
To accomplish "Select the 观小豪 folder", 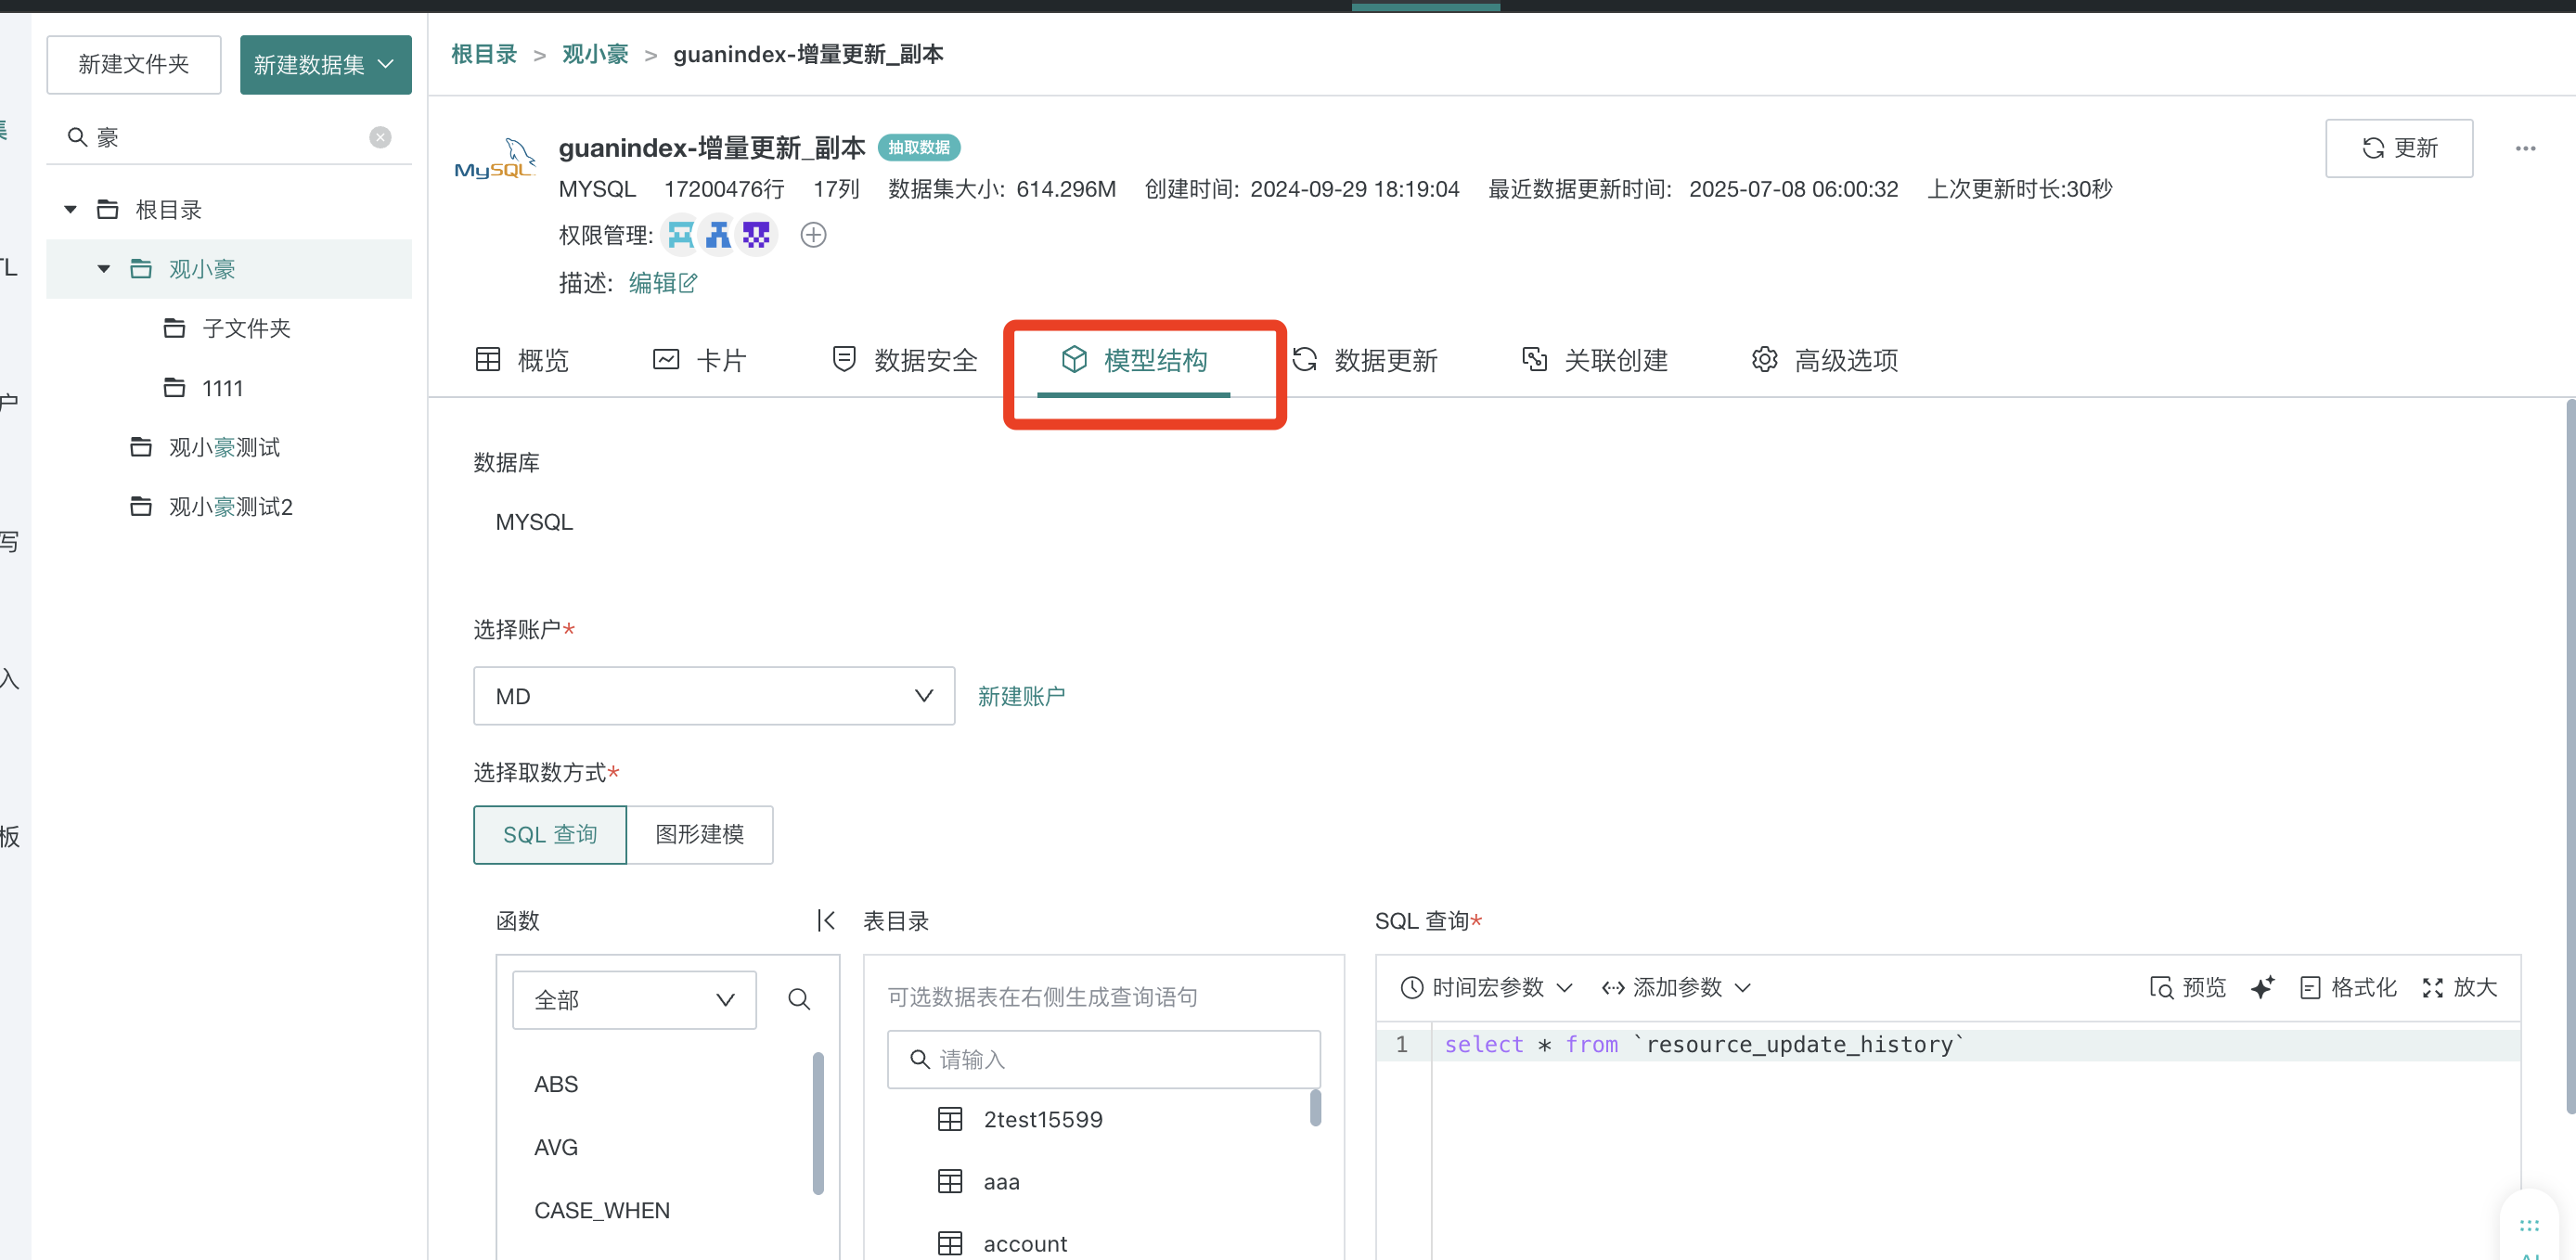I will point(229,268).
